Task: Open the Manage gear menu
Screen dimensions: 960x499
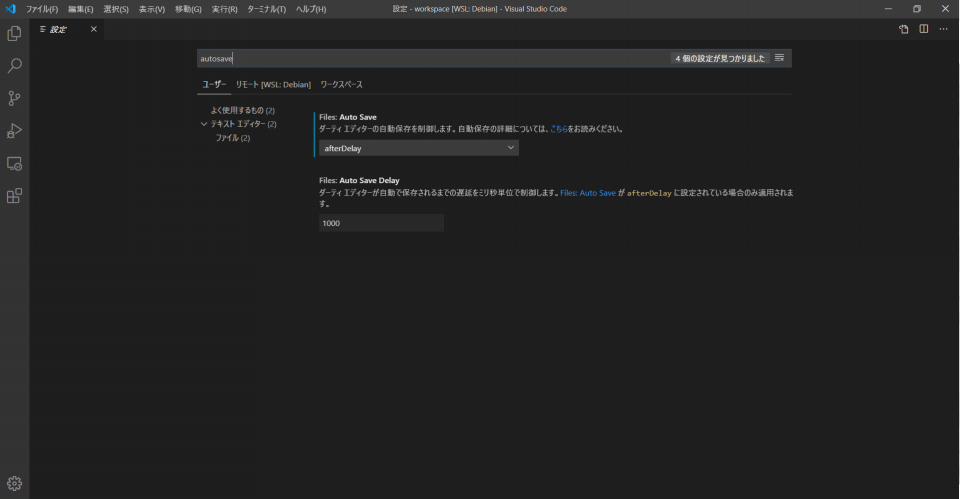Action: [x=14, y=483]
